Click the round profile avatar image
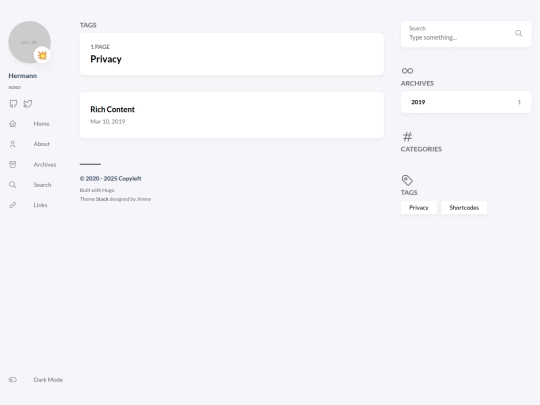Image resolution: width=540 pixels, height=405 pixels. tap(30, 42)
